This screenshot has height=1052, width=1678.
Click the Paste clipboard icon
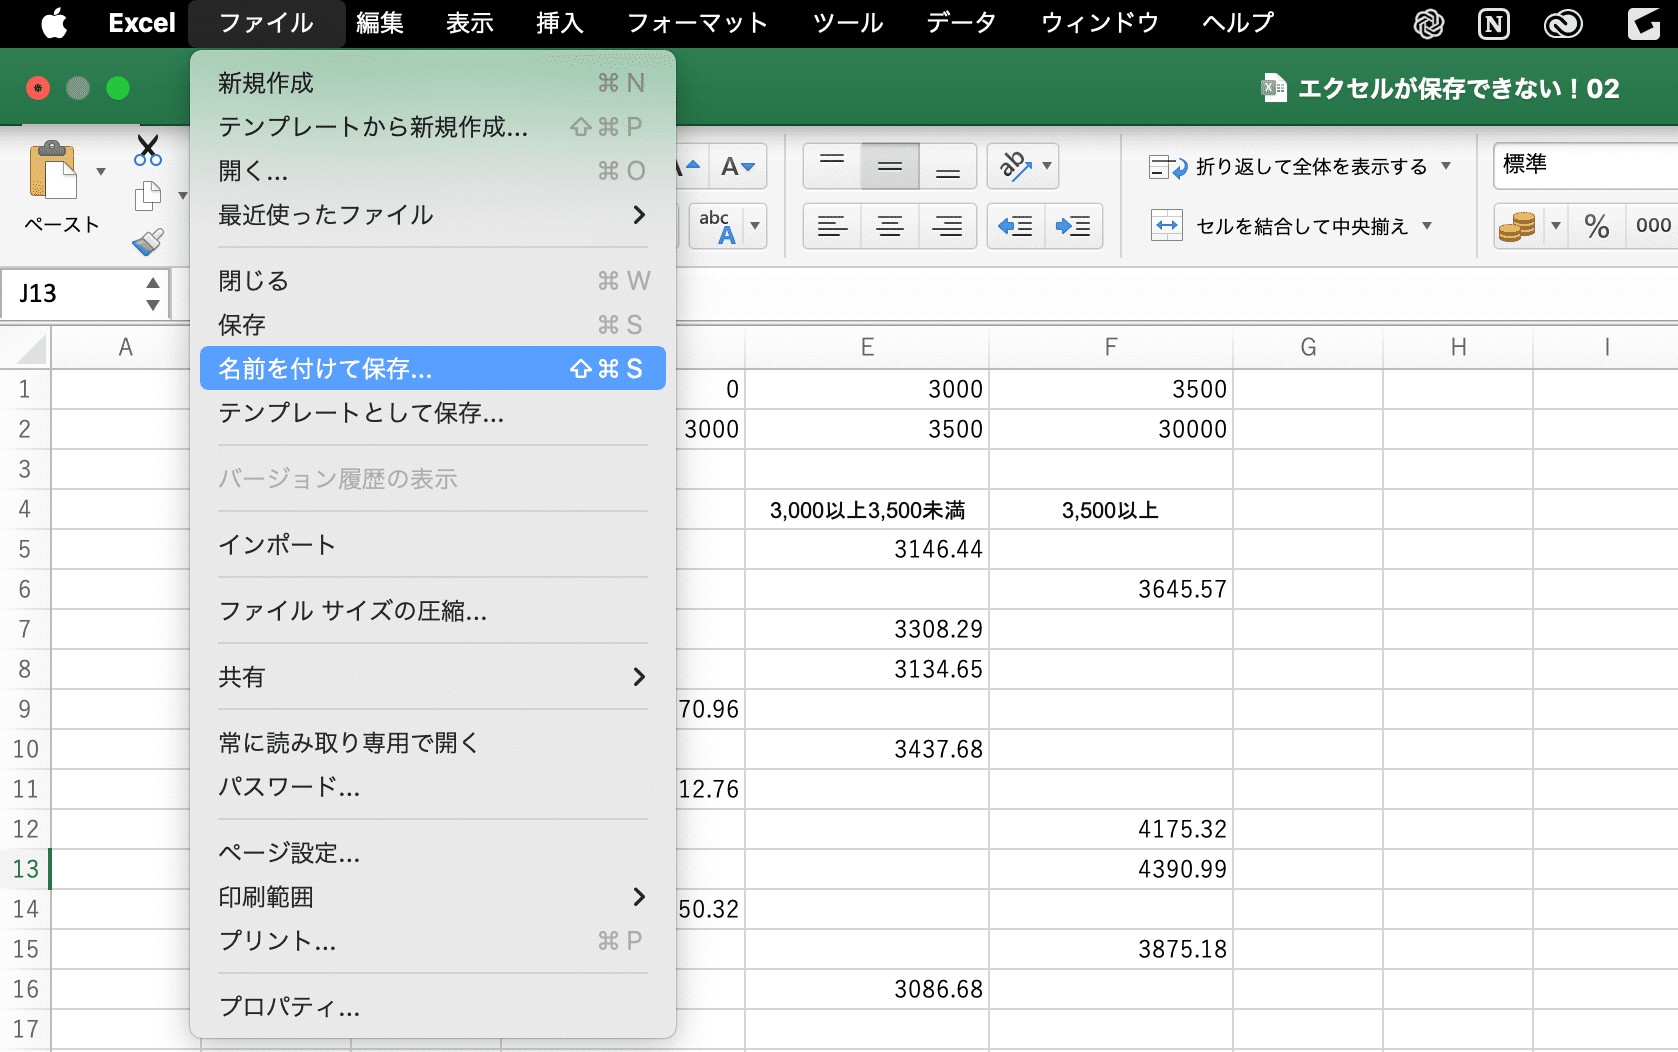point(53,170)
